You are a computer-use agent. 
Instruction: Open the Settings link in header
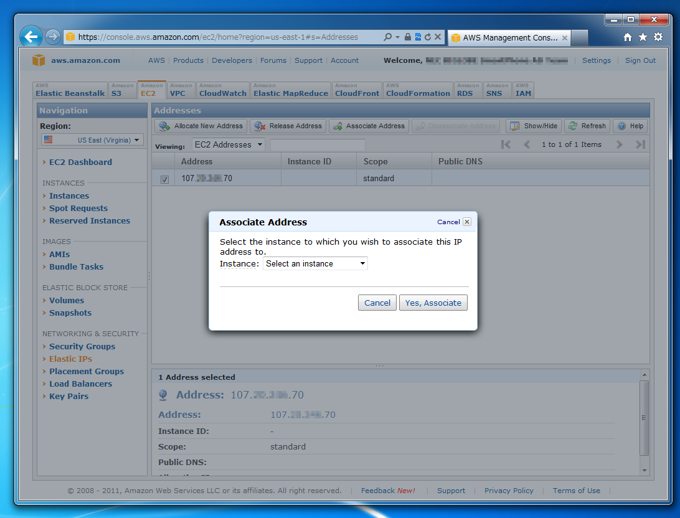pyautogui.click(x=596, y=60)
